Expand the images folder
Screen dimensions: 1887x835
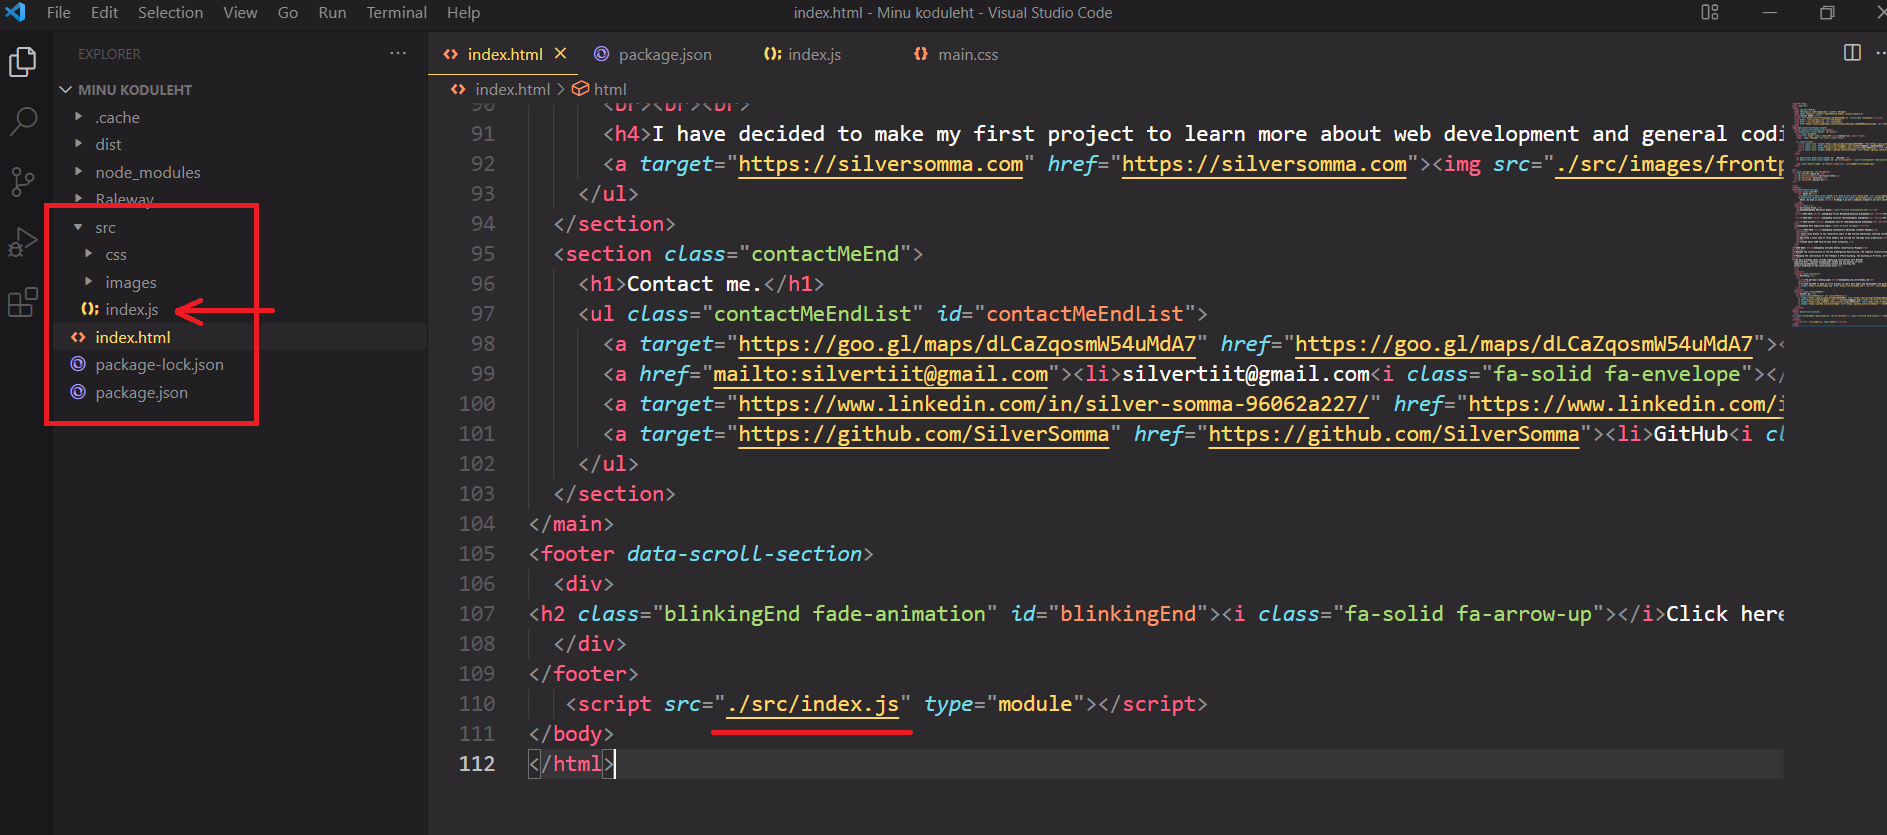point(131,283)
